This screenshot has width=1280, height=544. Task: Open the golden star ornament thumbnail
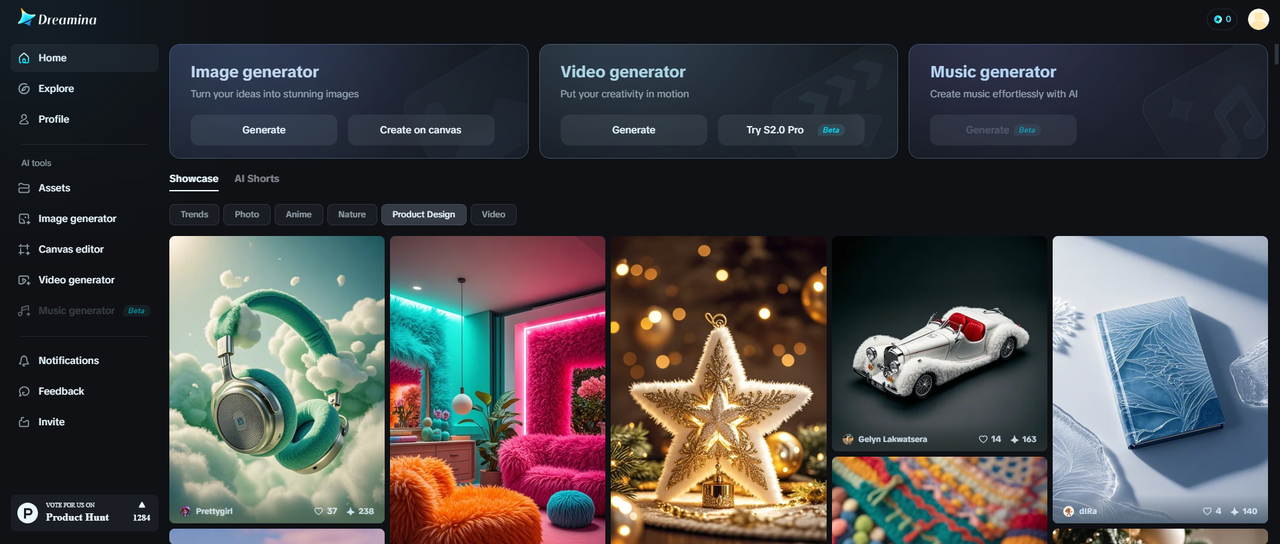(718, 390)
